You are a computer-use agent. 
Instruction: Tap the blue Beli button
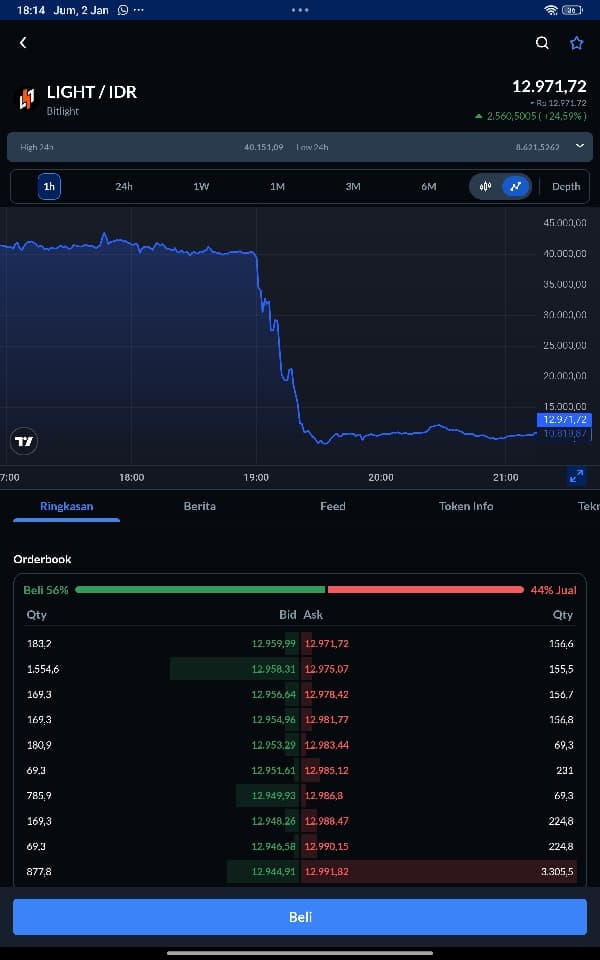coord(300,917)
